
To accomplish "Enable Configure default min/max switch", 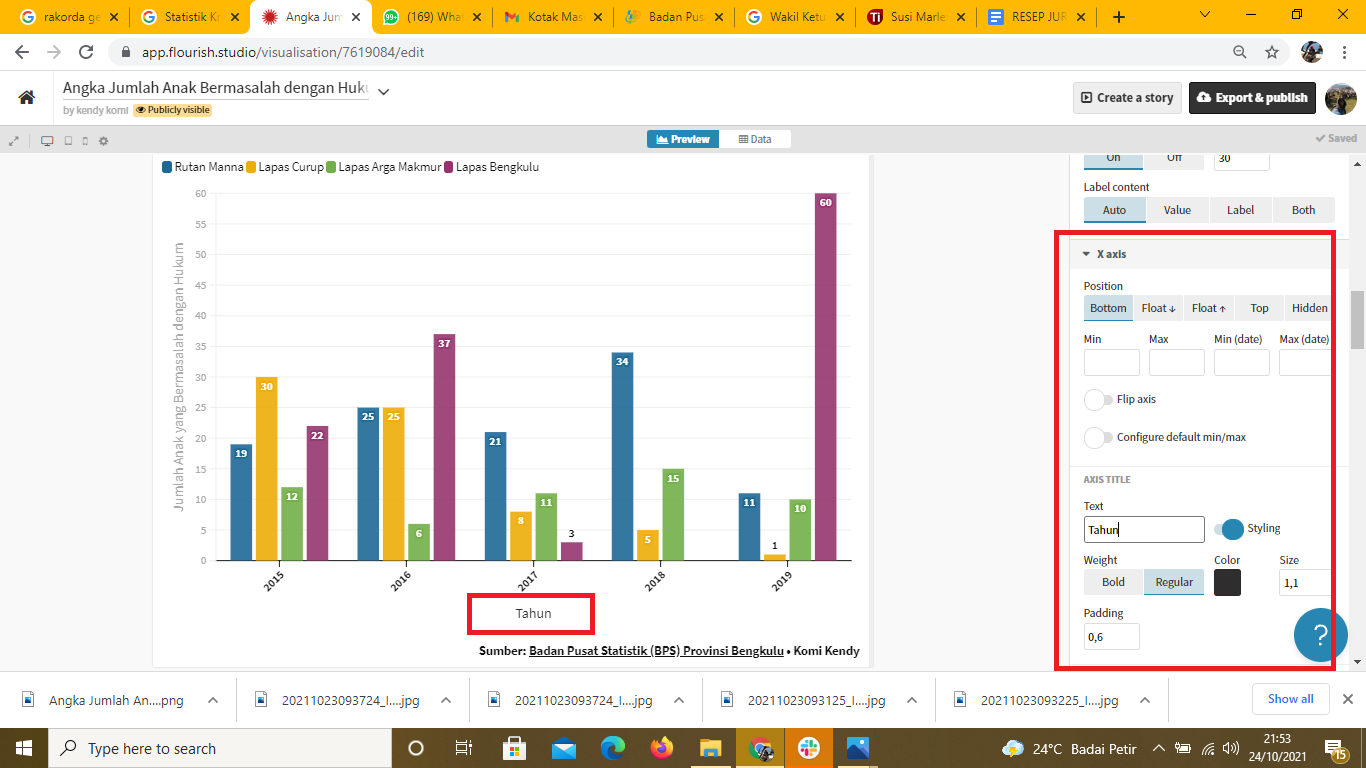I will point(1098,438).
